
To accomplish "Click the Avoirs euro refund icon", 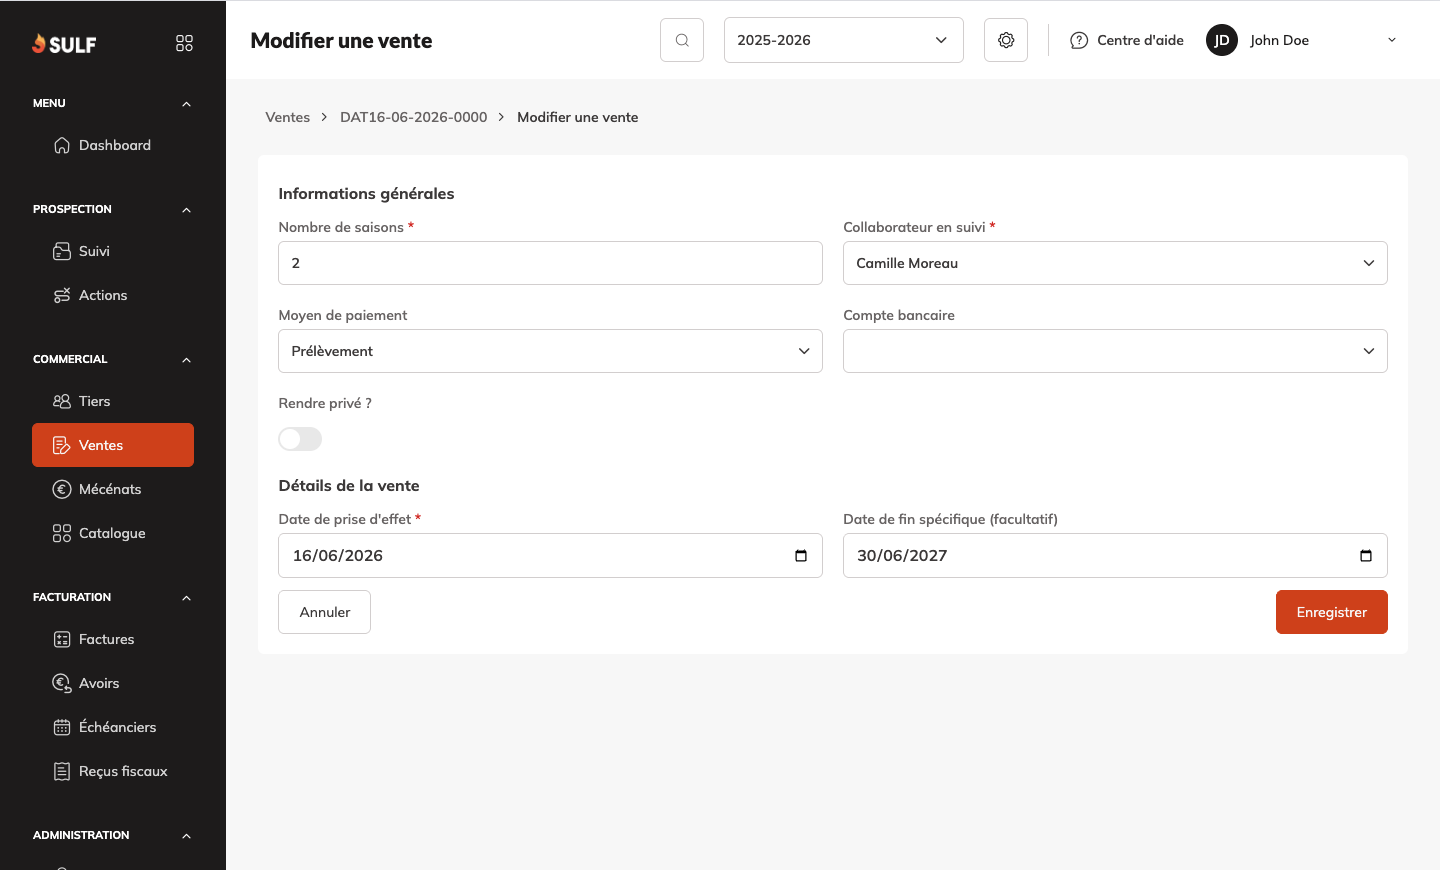I will [62, 683].
